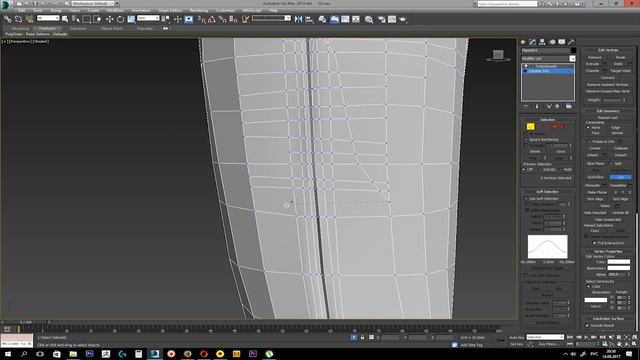Open the Graph Editors menu

point(170,10)
